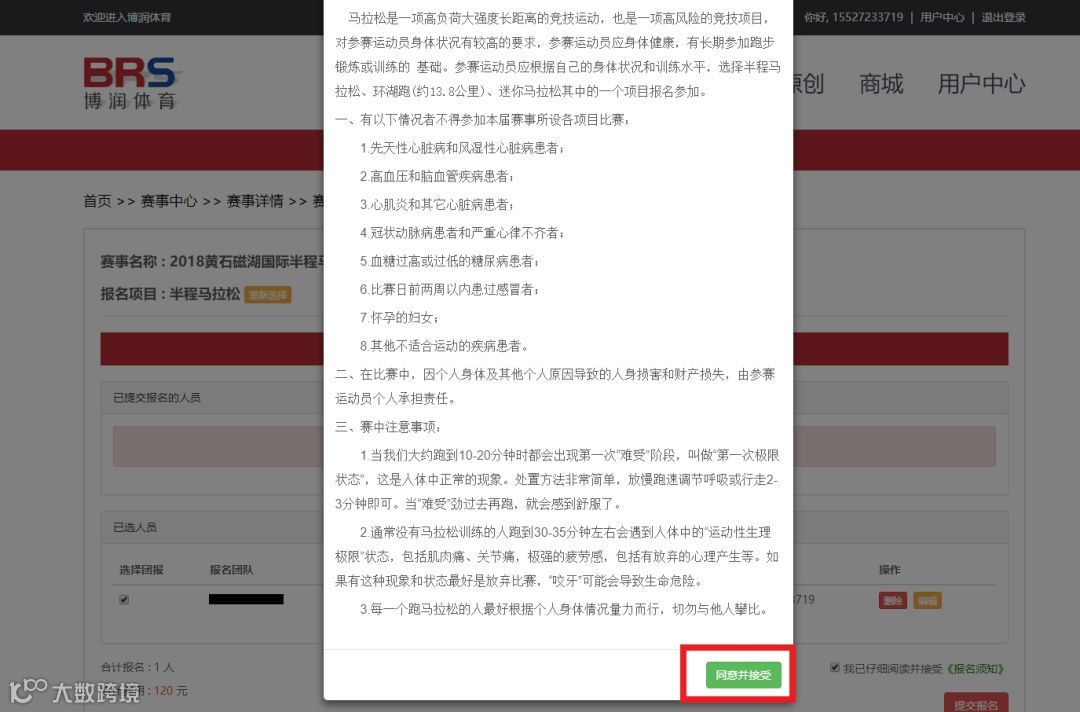Click the 大数跨境 watermark logo

coord(74,691)
